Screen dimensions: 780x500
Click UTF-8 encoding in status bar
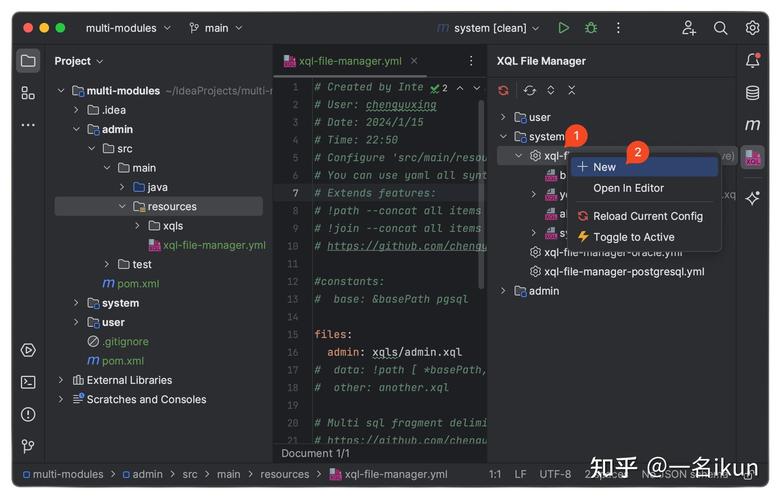pos(555,475)
